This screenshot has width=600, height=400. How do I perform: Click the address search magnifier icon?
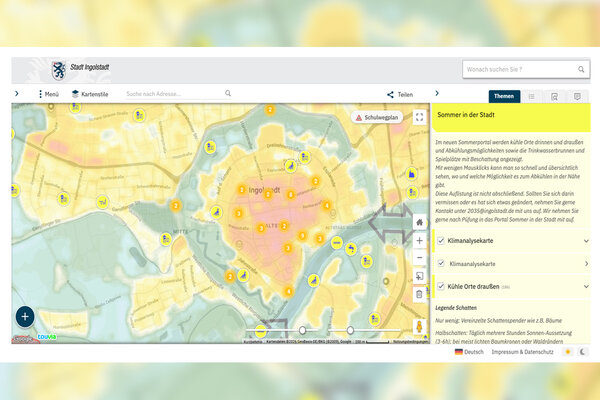pyautogui.click(x=228, y=93)
